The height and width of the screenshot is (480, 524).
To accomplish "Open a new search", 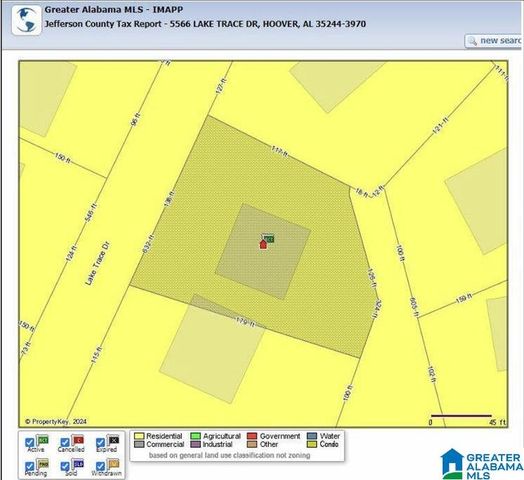I will coord(493,41).
